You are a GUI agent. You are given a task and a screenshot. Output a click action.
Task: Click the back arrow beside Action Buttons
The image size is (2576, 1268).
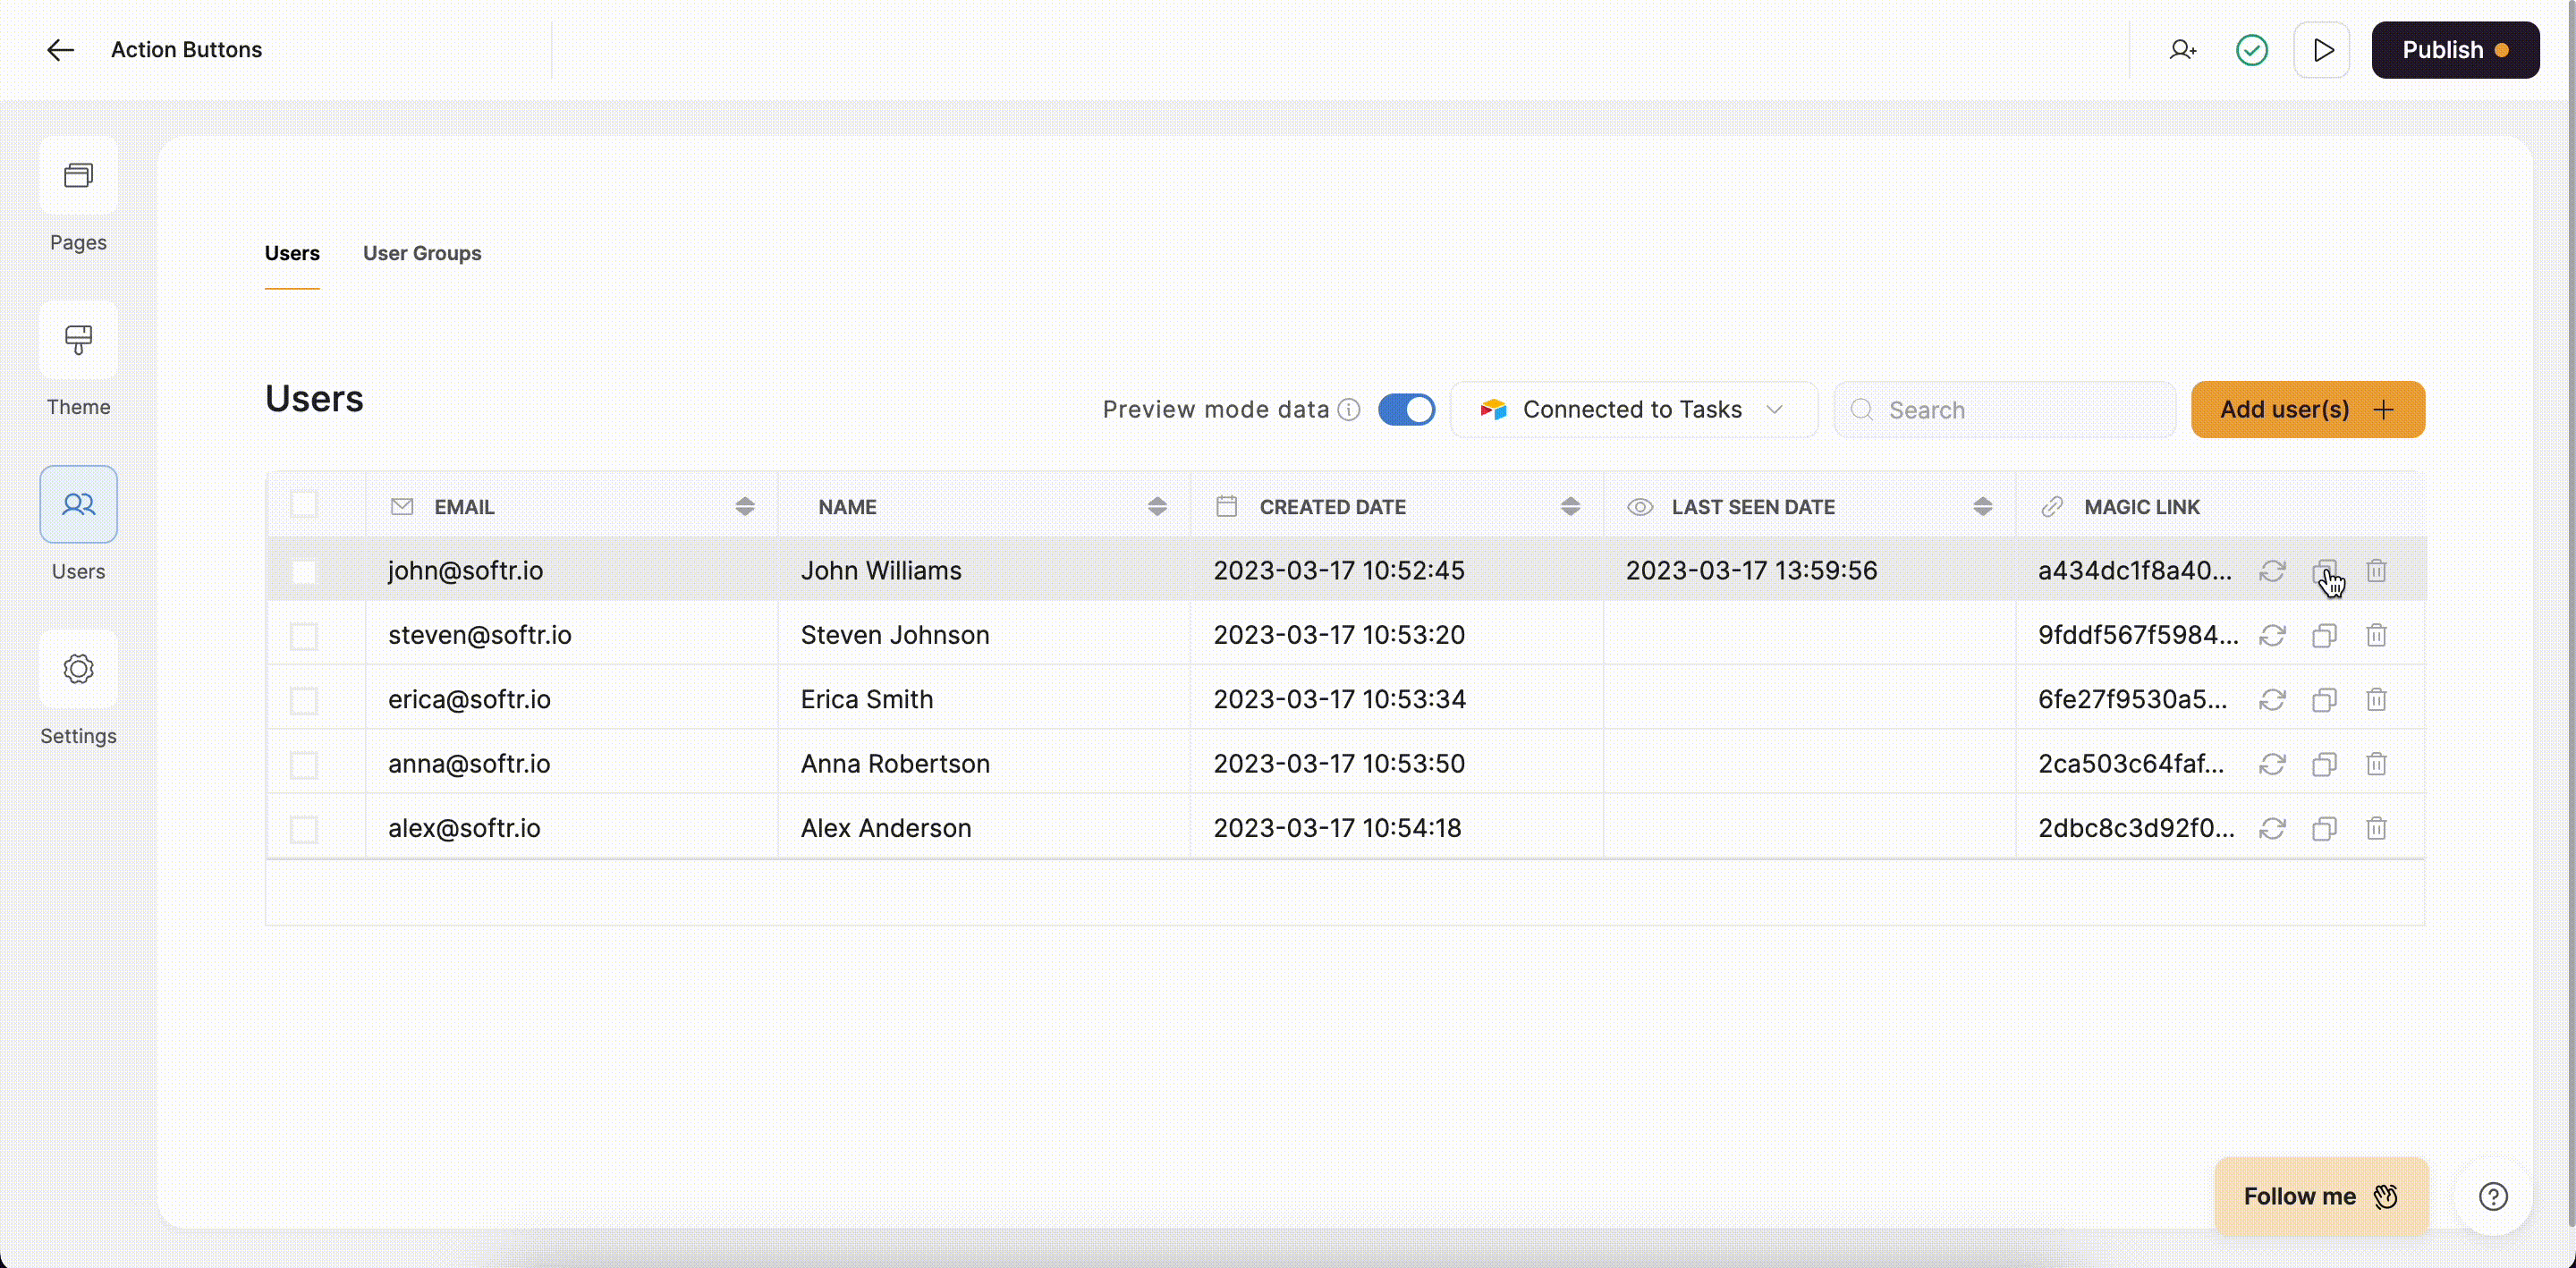click(60, 50)
